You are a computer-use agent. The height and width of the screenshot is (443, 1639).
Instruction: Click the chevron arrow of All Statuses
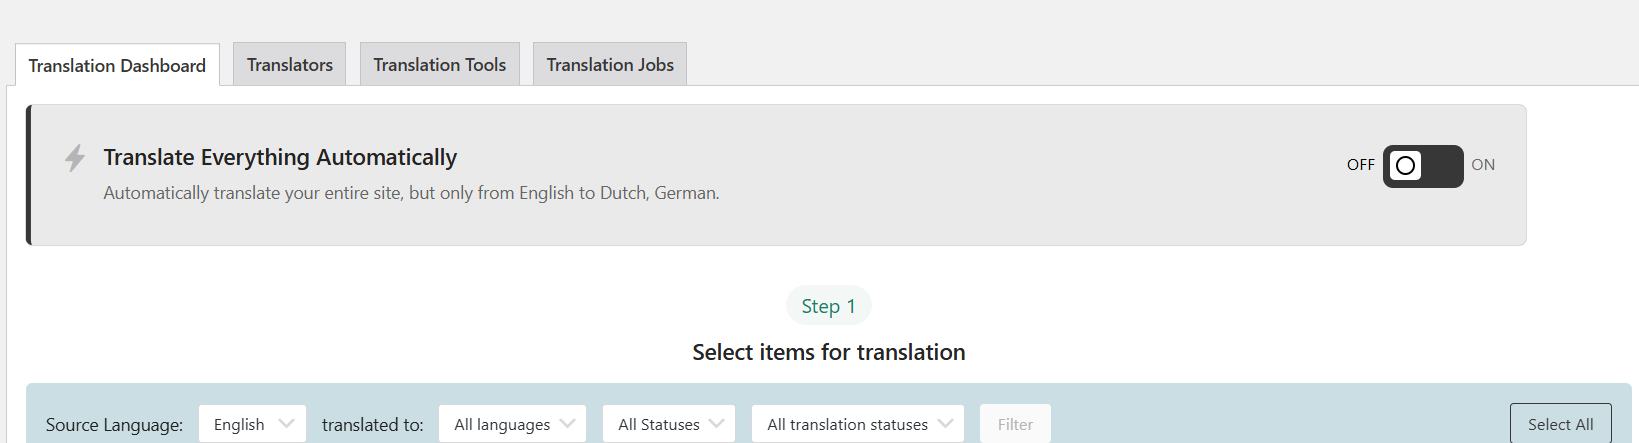point(716,423)
